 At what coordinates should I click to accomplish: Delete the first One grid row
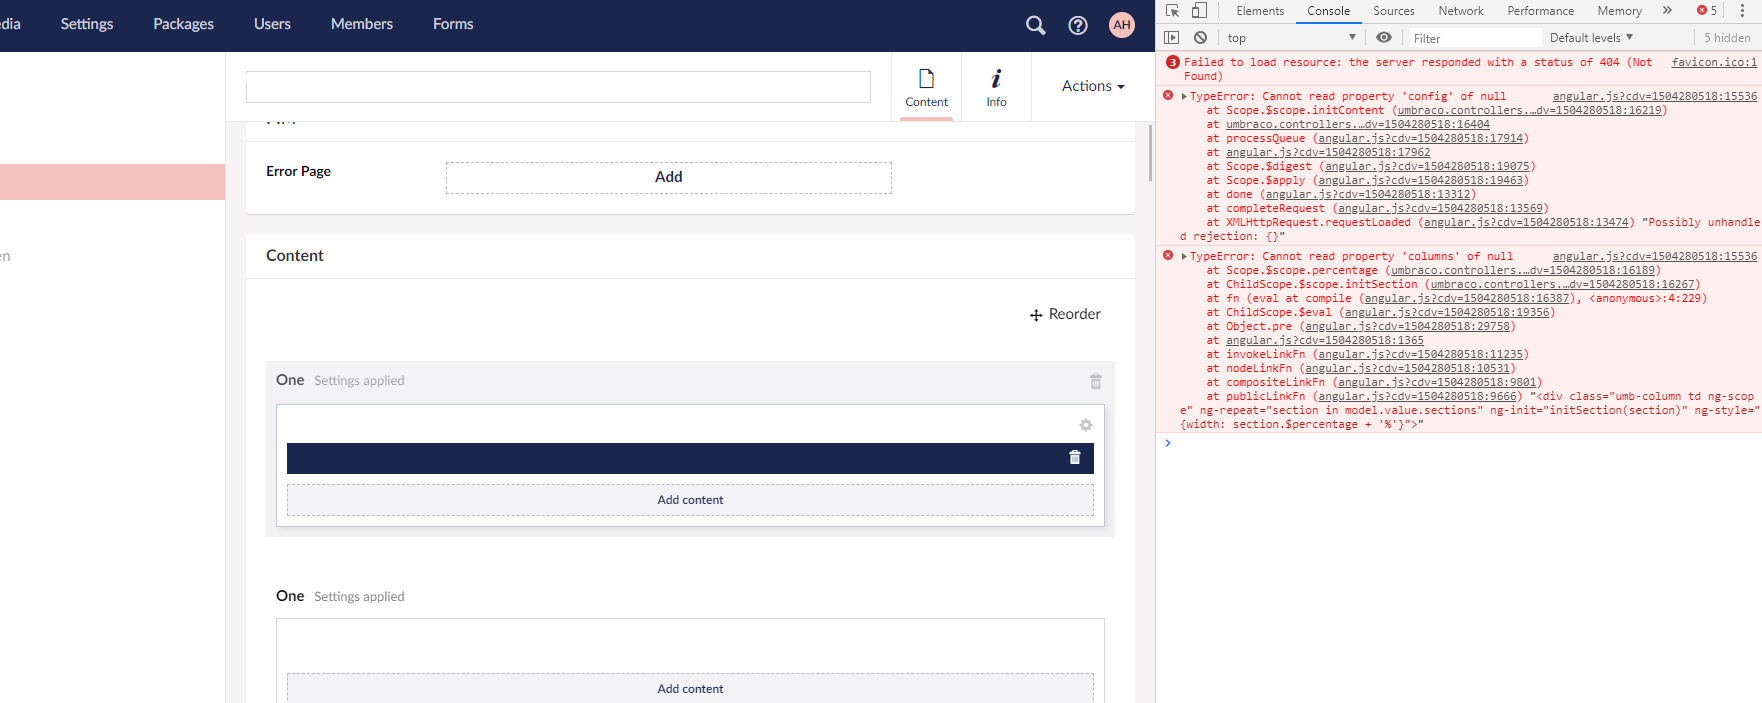[x=1096, y=381]
